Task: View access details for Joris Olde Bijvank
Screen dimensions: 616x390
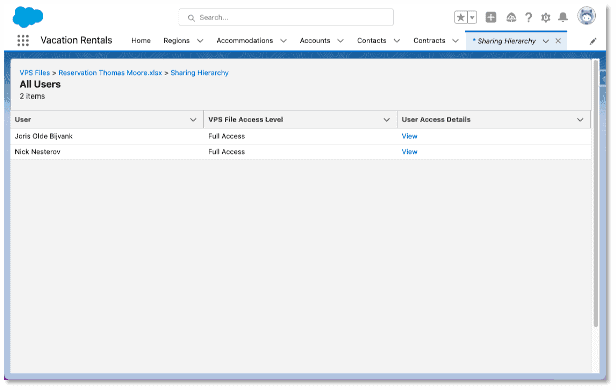Action: [409, 136]
